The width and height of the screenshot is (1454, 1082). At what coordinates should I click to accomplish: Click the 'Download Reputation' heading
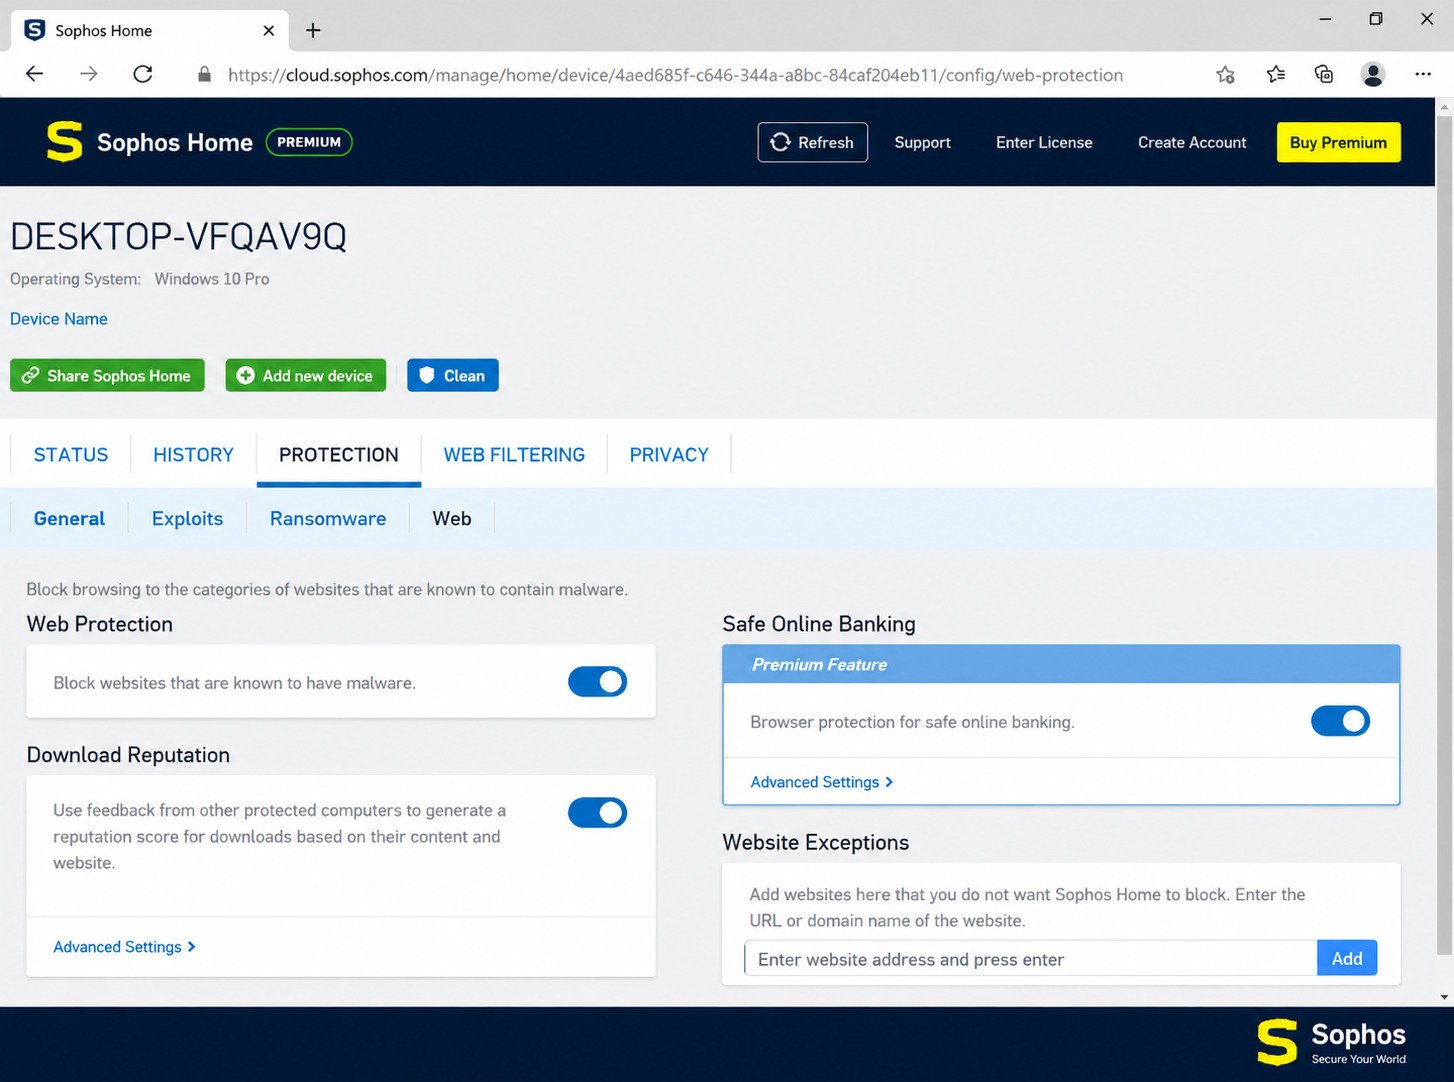[128, 755]
